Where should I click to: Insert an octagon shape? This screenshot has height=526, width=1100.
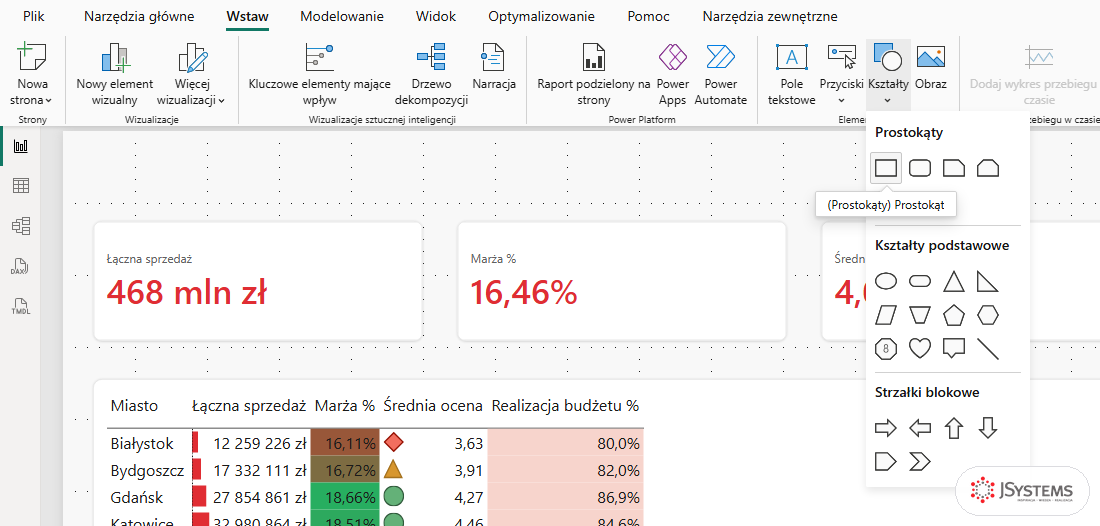tap(886, 348)
